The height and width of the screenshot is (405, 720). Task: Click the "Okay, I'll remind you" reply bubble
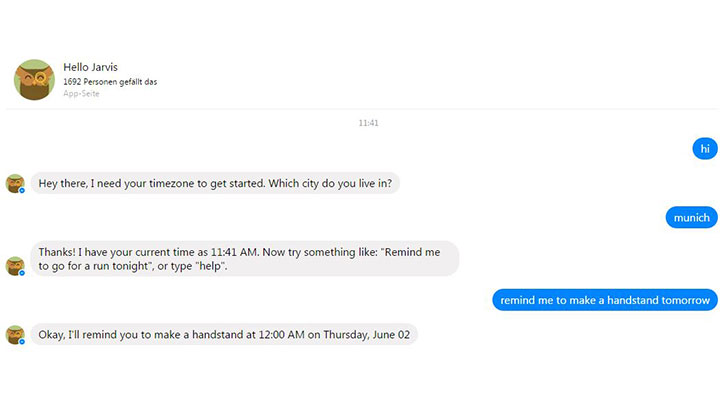[224, 334]
